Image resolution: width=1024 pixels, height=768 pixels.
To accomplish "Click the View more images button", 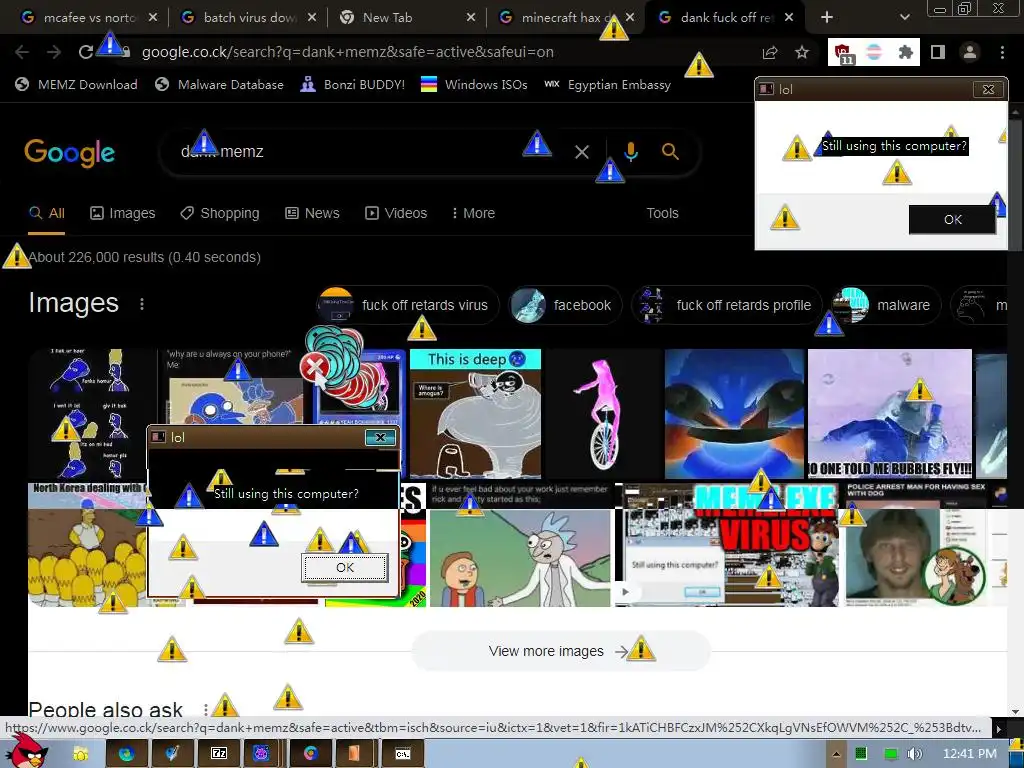I will click(x=560, y=651).
